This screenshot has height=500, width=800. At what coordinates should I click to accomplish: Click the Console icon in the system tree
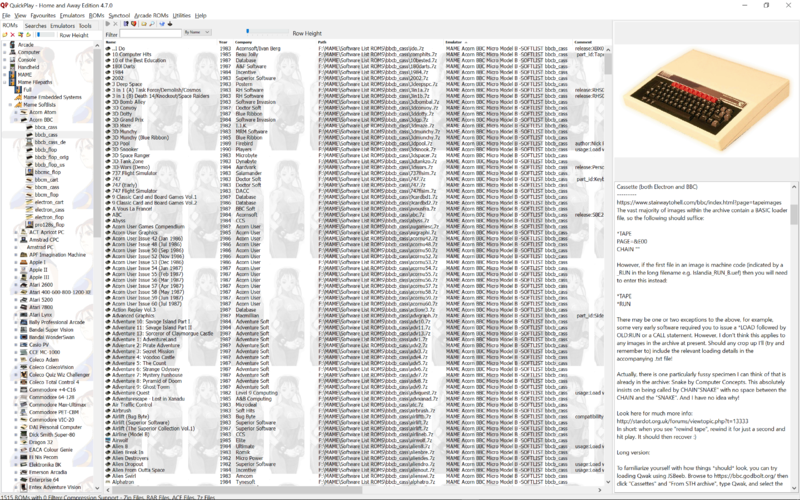coord(13,60)
